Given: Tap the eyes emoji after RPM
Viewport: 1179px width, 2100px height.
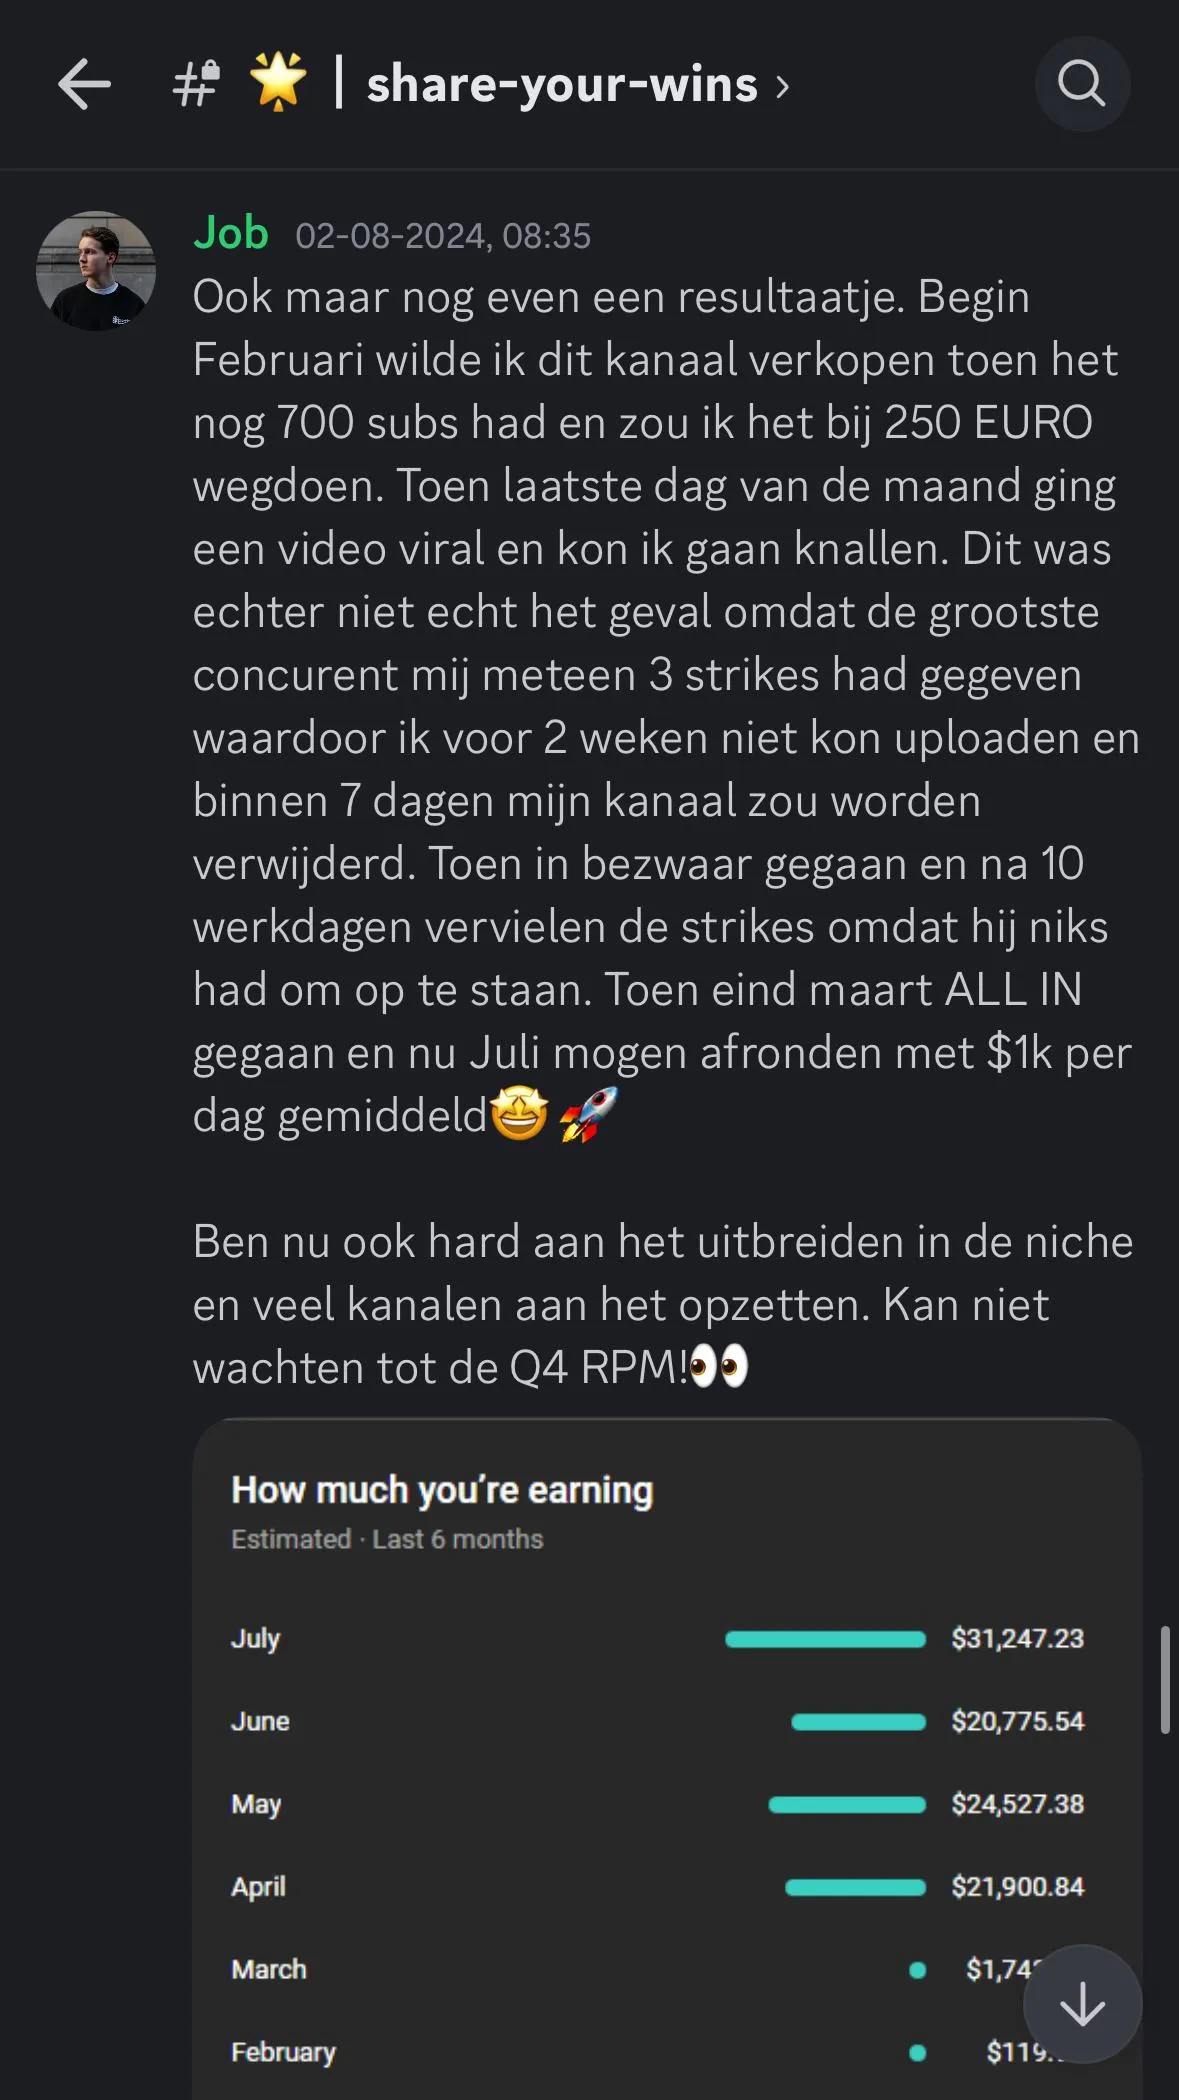Looking at the screenshot, I should (x=719, y=1367).
